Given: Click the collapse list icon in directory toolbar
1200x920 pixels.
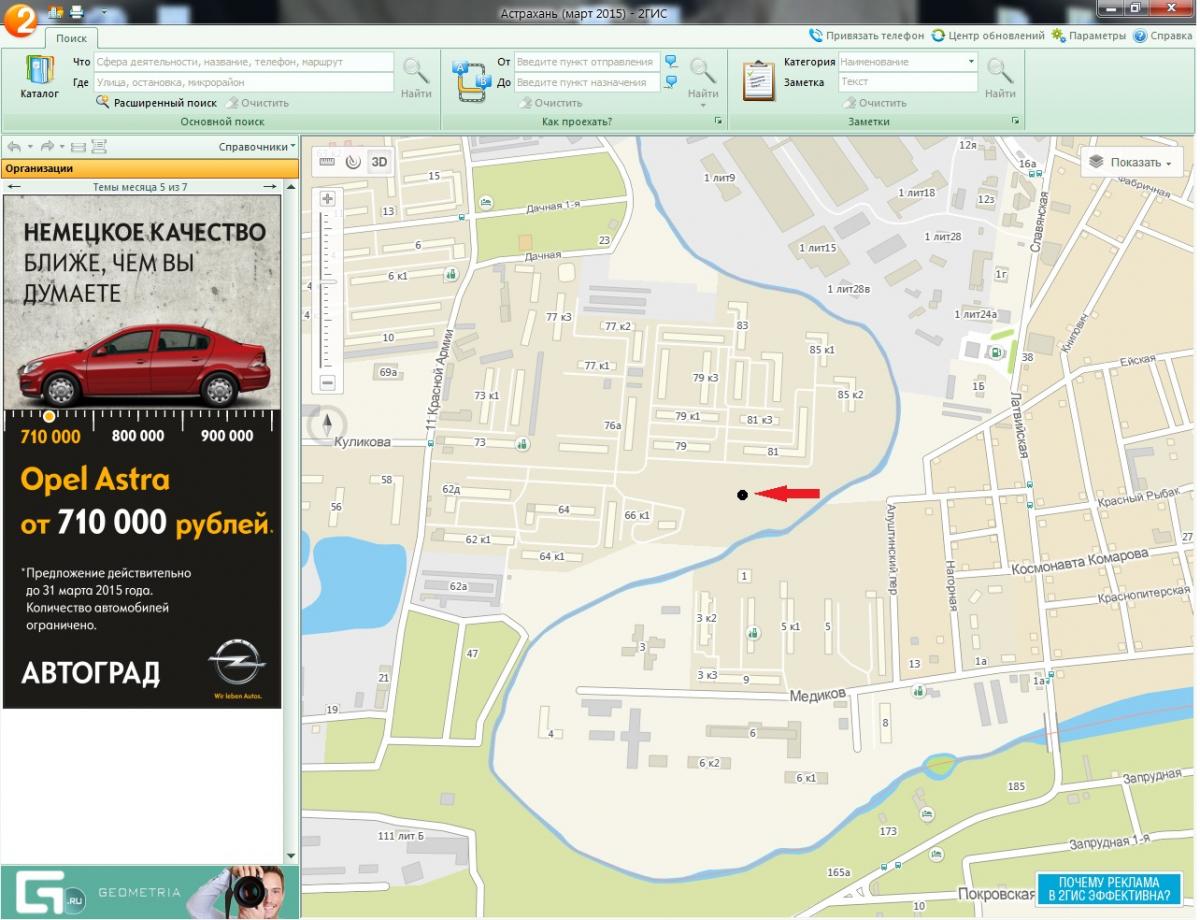Looking at the screenshot, I should (x=78, y=146).
